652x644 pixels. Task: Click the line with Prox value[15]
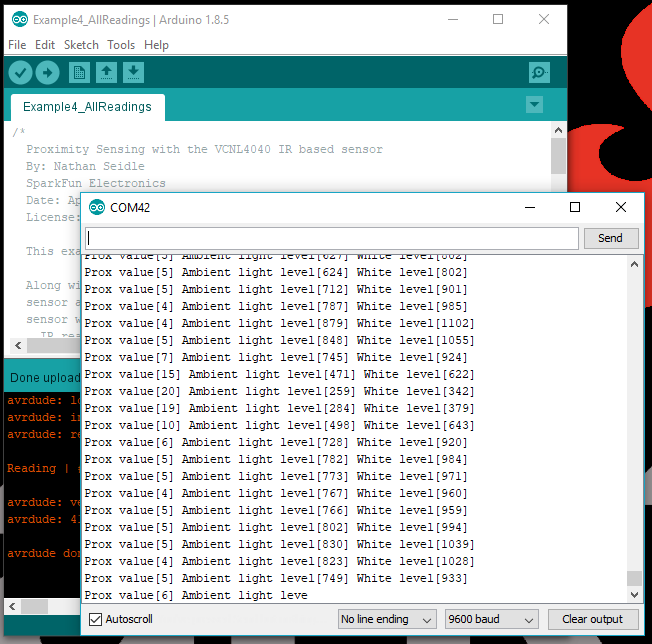(279, 374)
